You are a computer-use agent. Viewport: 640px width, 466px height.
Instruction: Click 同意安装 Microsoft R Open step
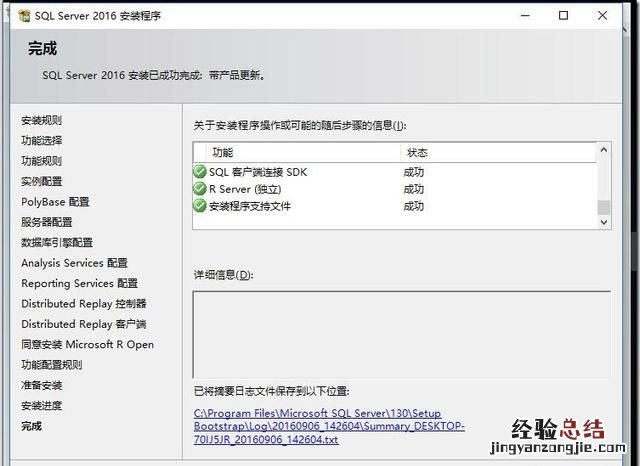[x=87, y=344]
